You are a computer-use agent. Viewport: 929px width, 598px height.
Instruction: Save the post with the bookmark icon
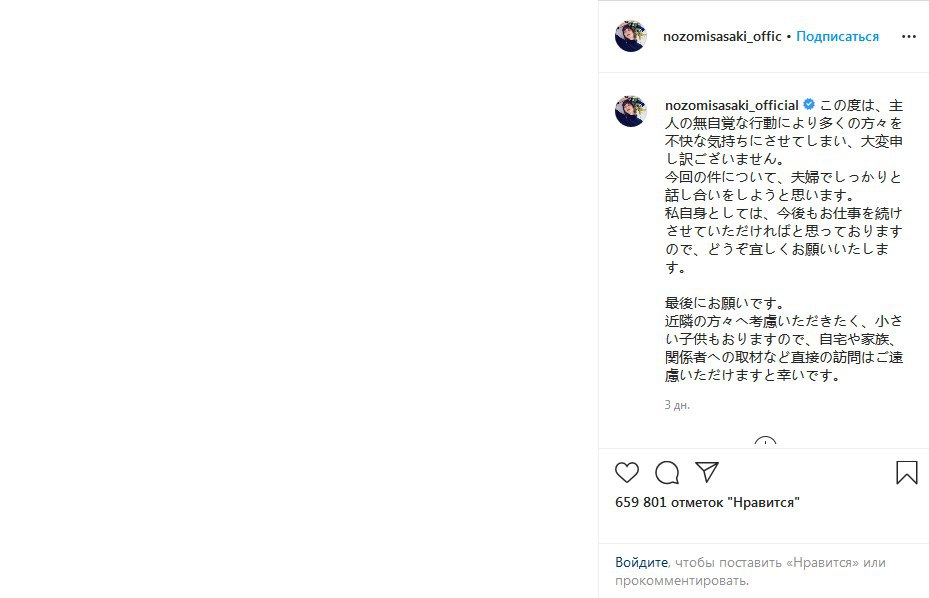pyautogui.click(x=906, y=472)
